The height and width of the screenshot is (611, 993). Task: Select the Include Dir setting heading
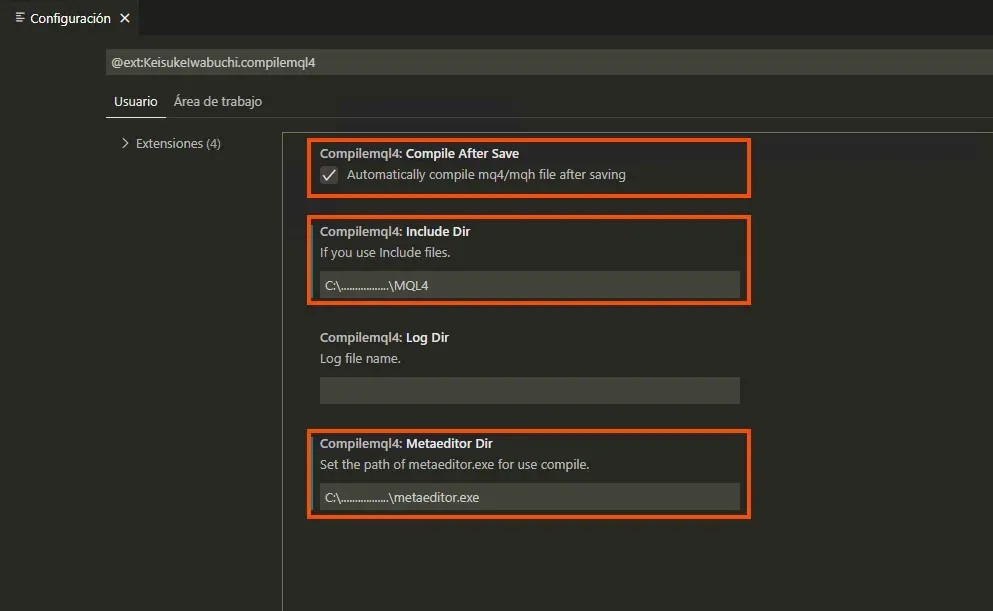(394, 231)
